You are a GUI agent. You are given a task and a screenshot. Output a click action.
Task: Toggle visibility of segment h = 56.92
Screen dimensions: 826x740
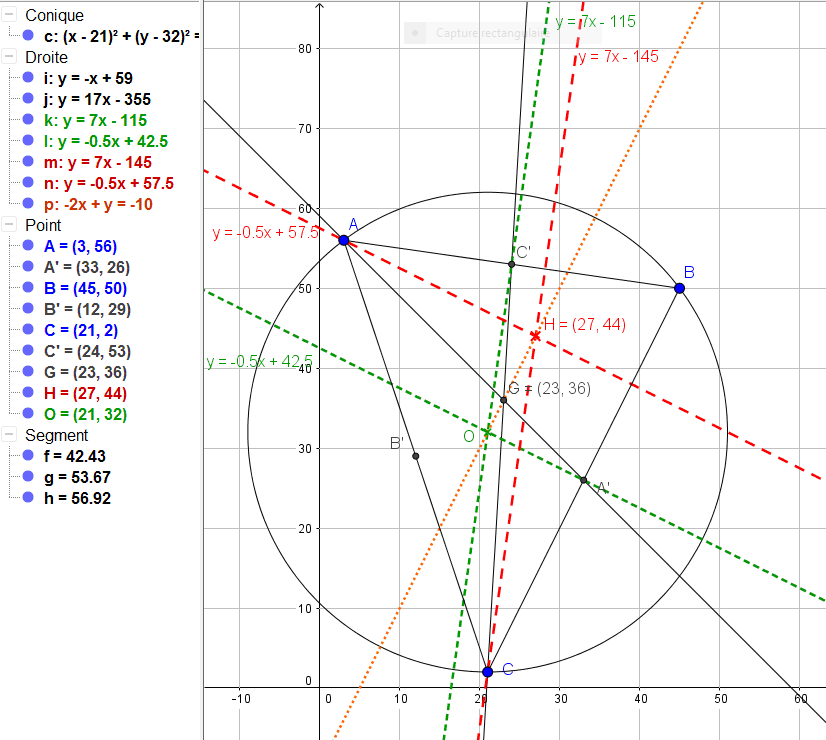tap(28, 497)
